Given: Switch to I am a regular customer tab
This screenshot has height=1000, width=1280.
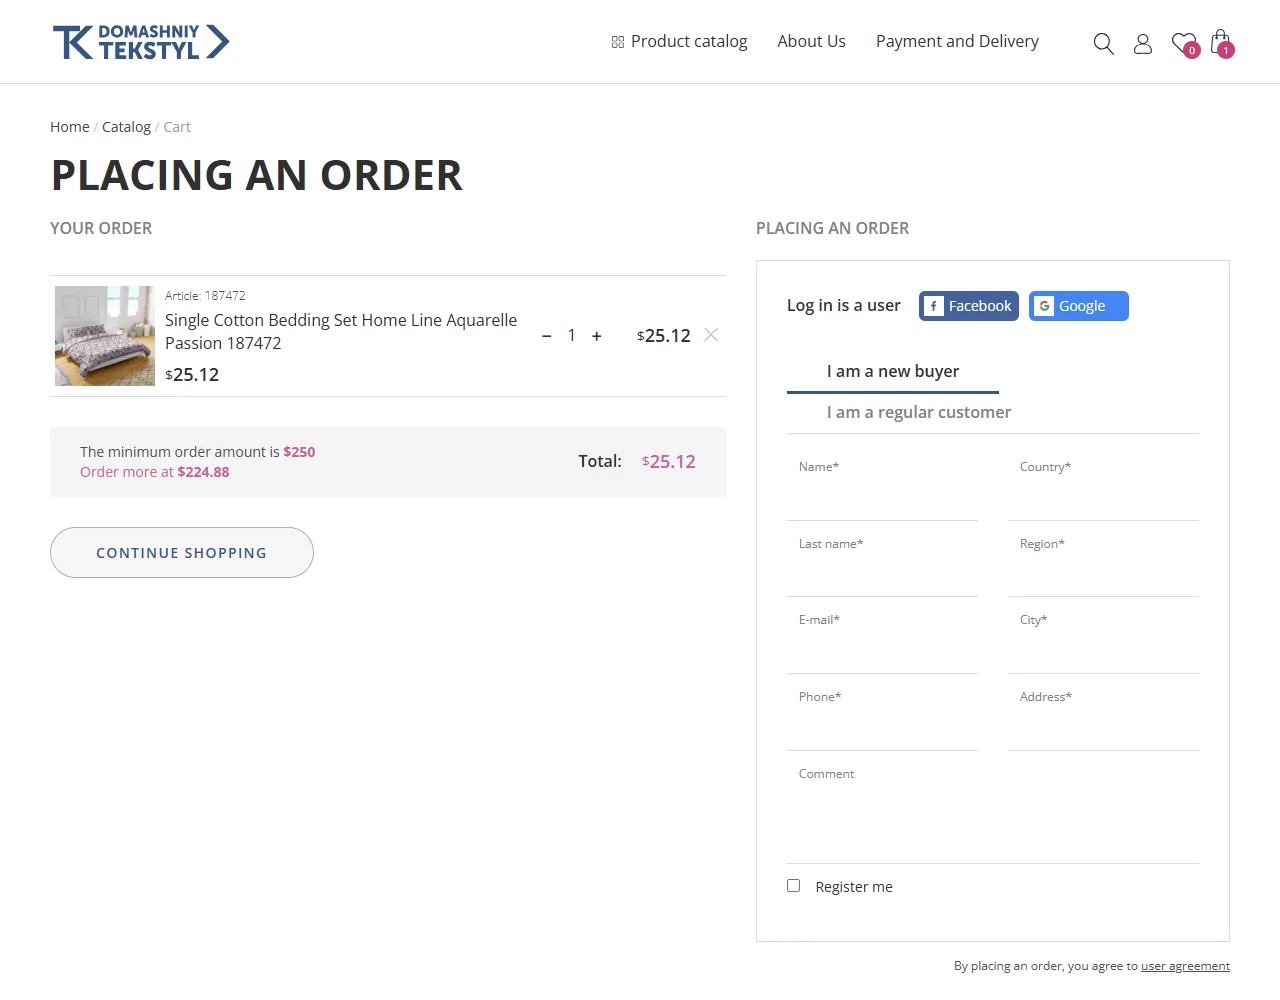Looking at the screenshot, I should pyautogui.click(x=918, y=412).
